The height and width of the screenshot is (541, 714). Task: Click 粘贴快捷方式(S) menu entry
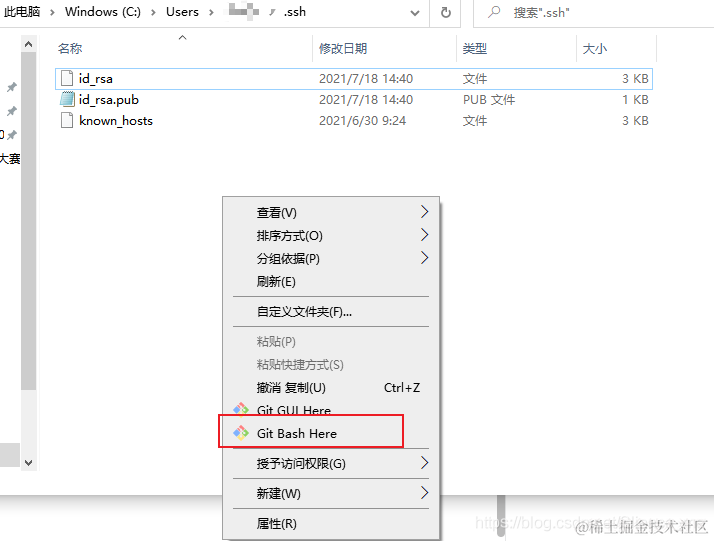[331, 365]
